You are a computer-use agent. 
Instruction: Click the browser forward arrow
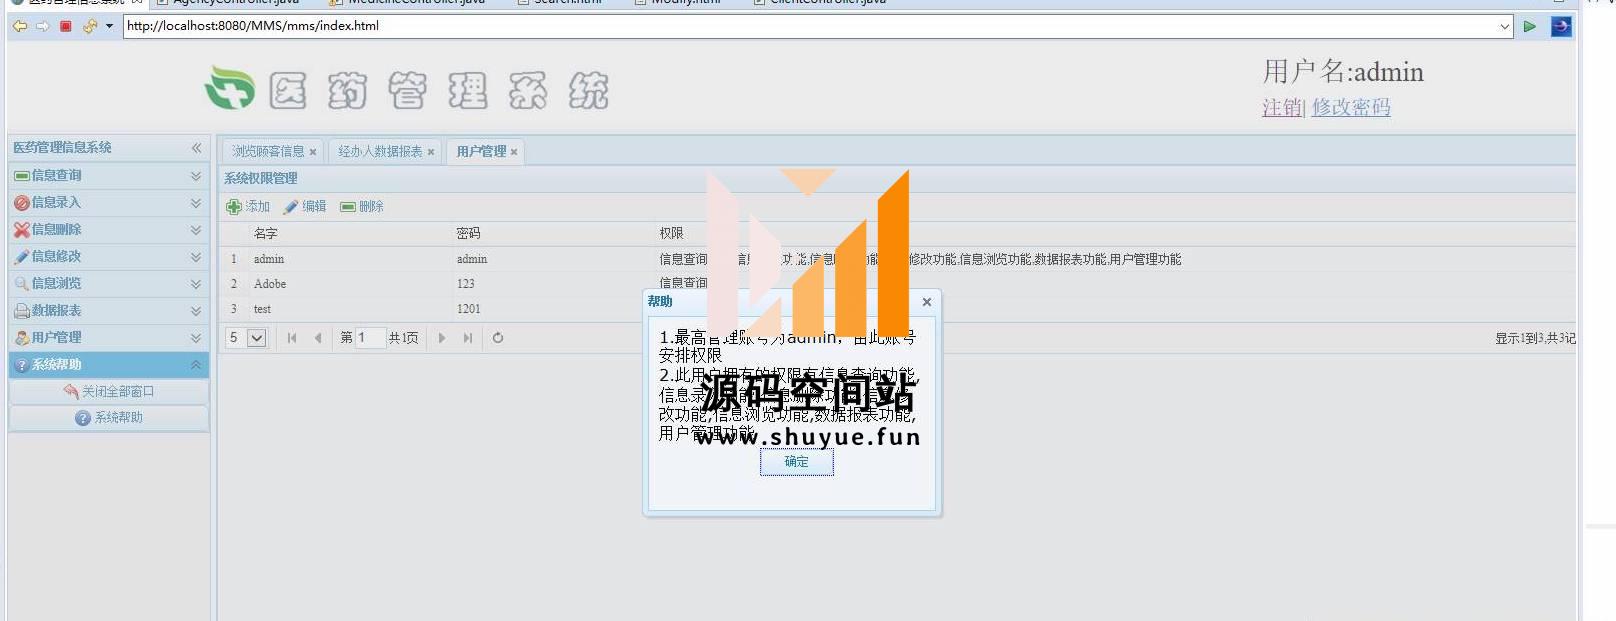[42, 26]
